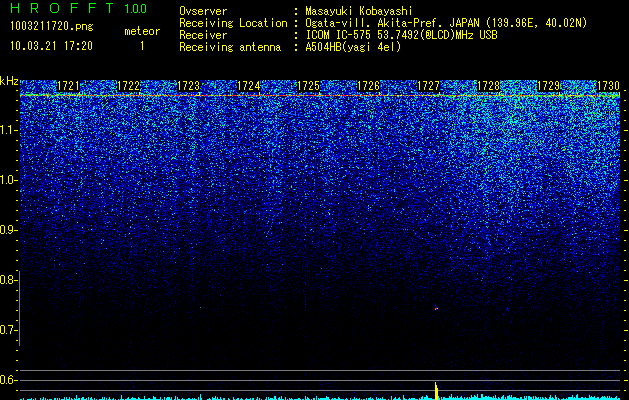Click the date stamp 10.03.21 17:20

51,46
